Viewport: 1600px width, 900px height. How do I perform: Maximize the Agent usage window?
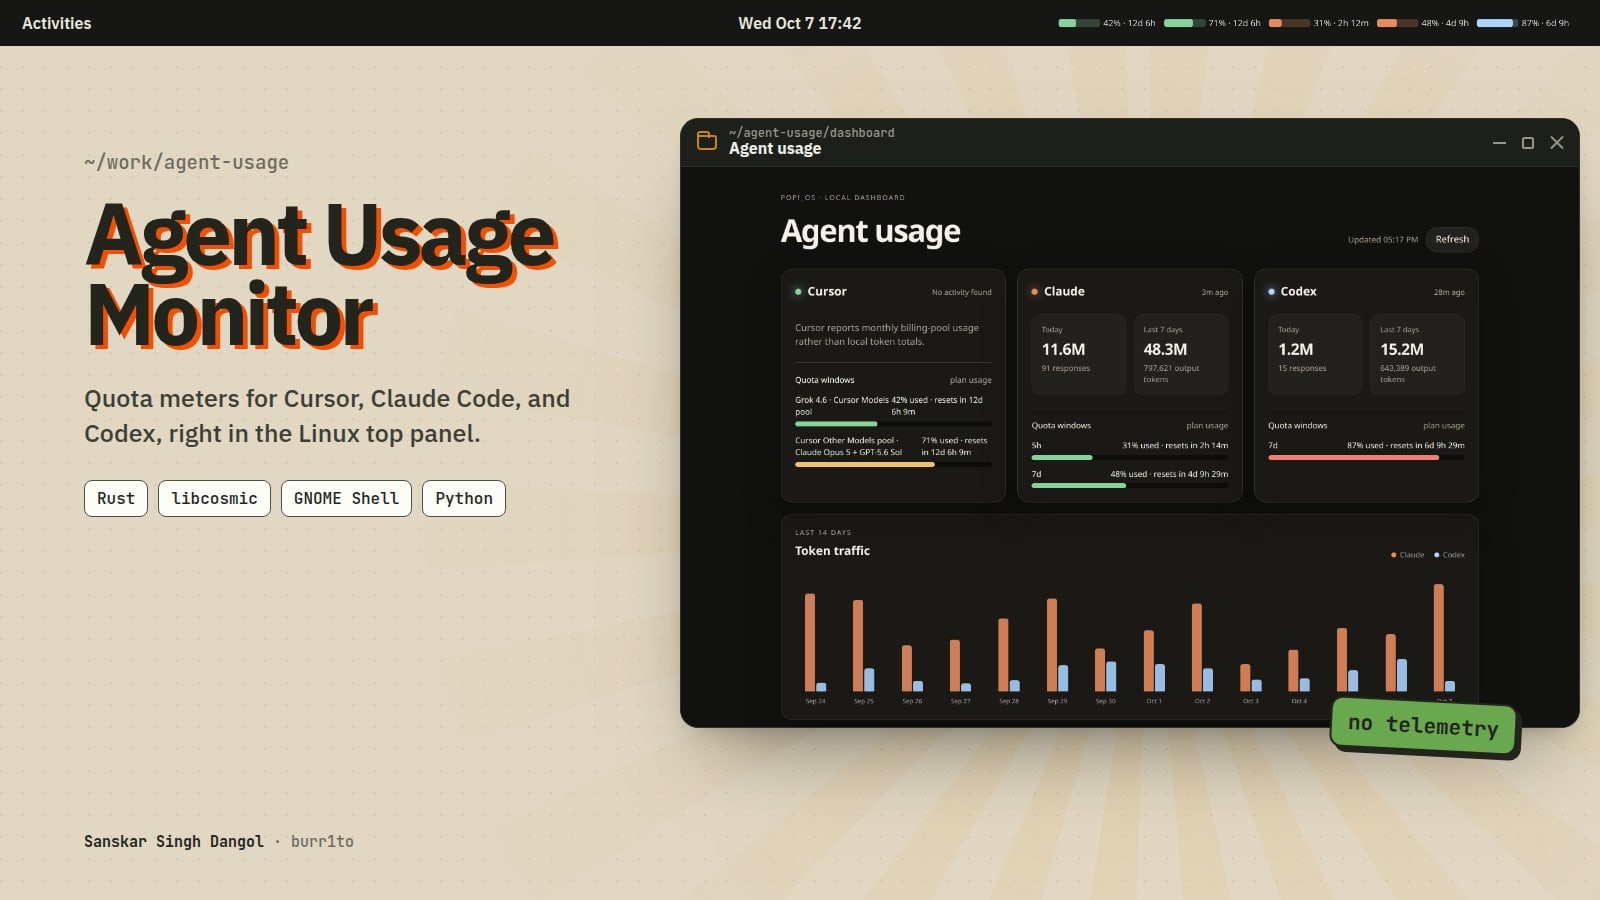click(1528, 143)
